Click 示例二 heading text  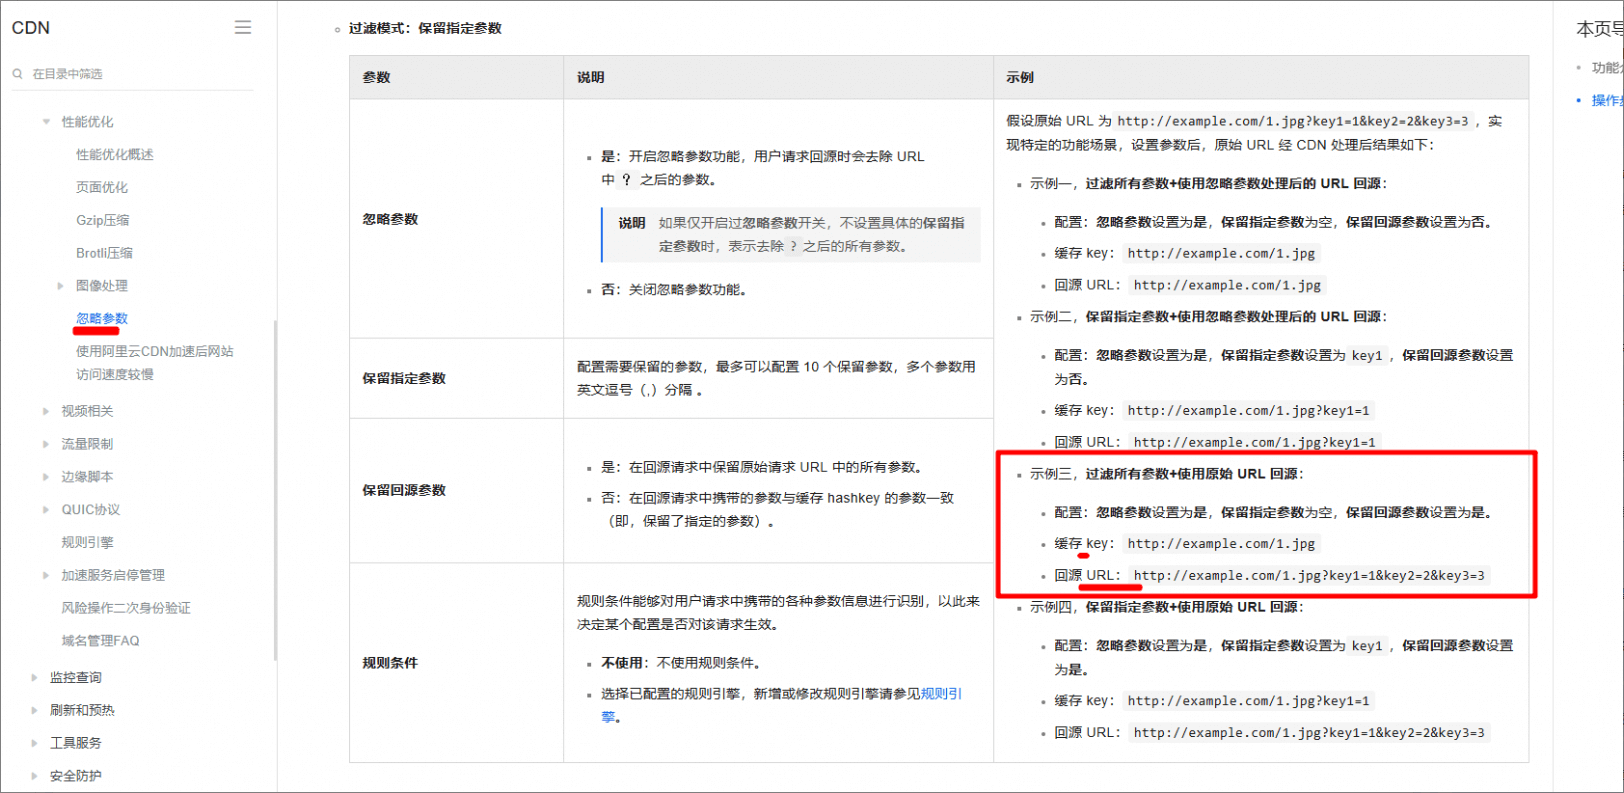point(1208,317)
